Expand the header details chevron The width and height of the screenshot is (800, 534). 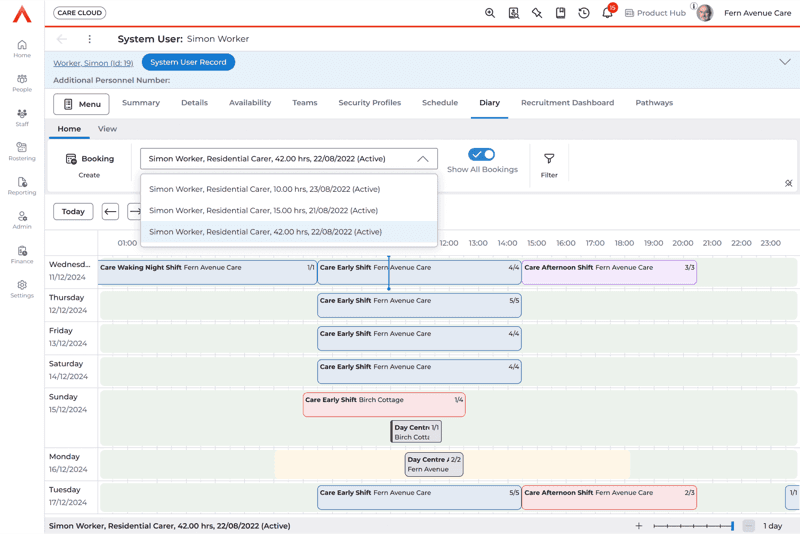tap(785, 62)
